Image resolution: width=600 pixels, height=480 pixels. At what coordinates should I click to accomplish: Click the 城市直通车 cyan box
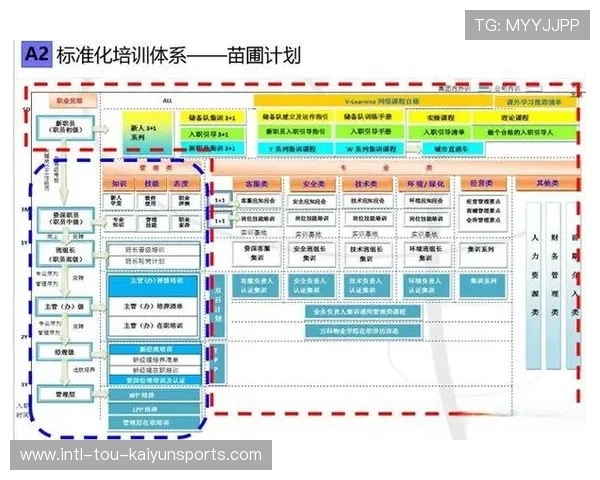point(453,149)
